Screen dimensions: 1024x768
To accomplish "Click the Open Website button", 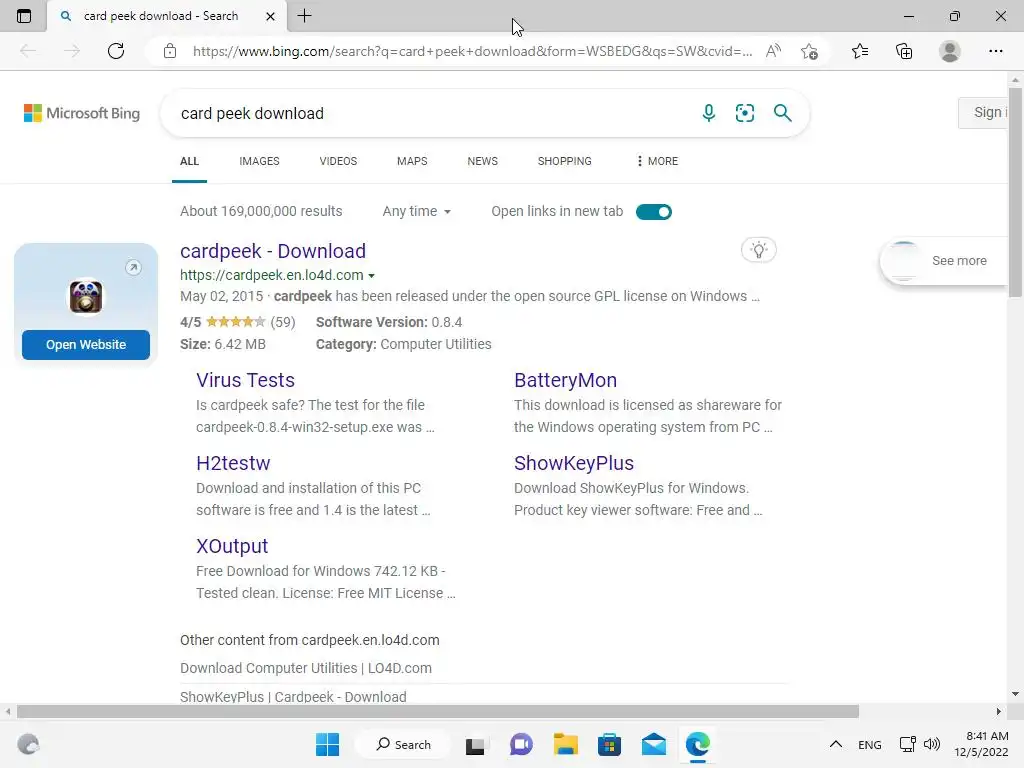I will tap(86, 345).
